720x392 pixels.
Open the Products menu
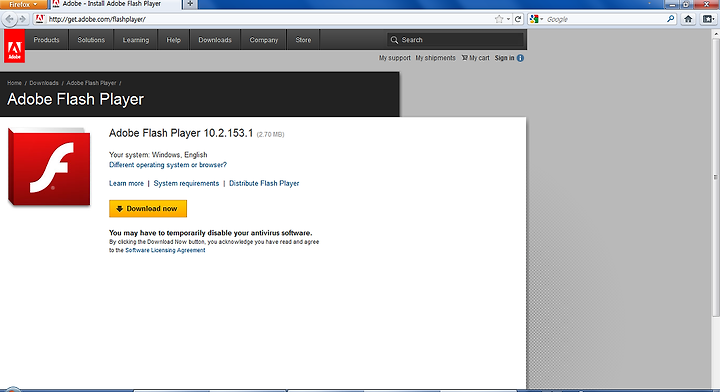[x=46, y=40]
